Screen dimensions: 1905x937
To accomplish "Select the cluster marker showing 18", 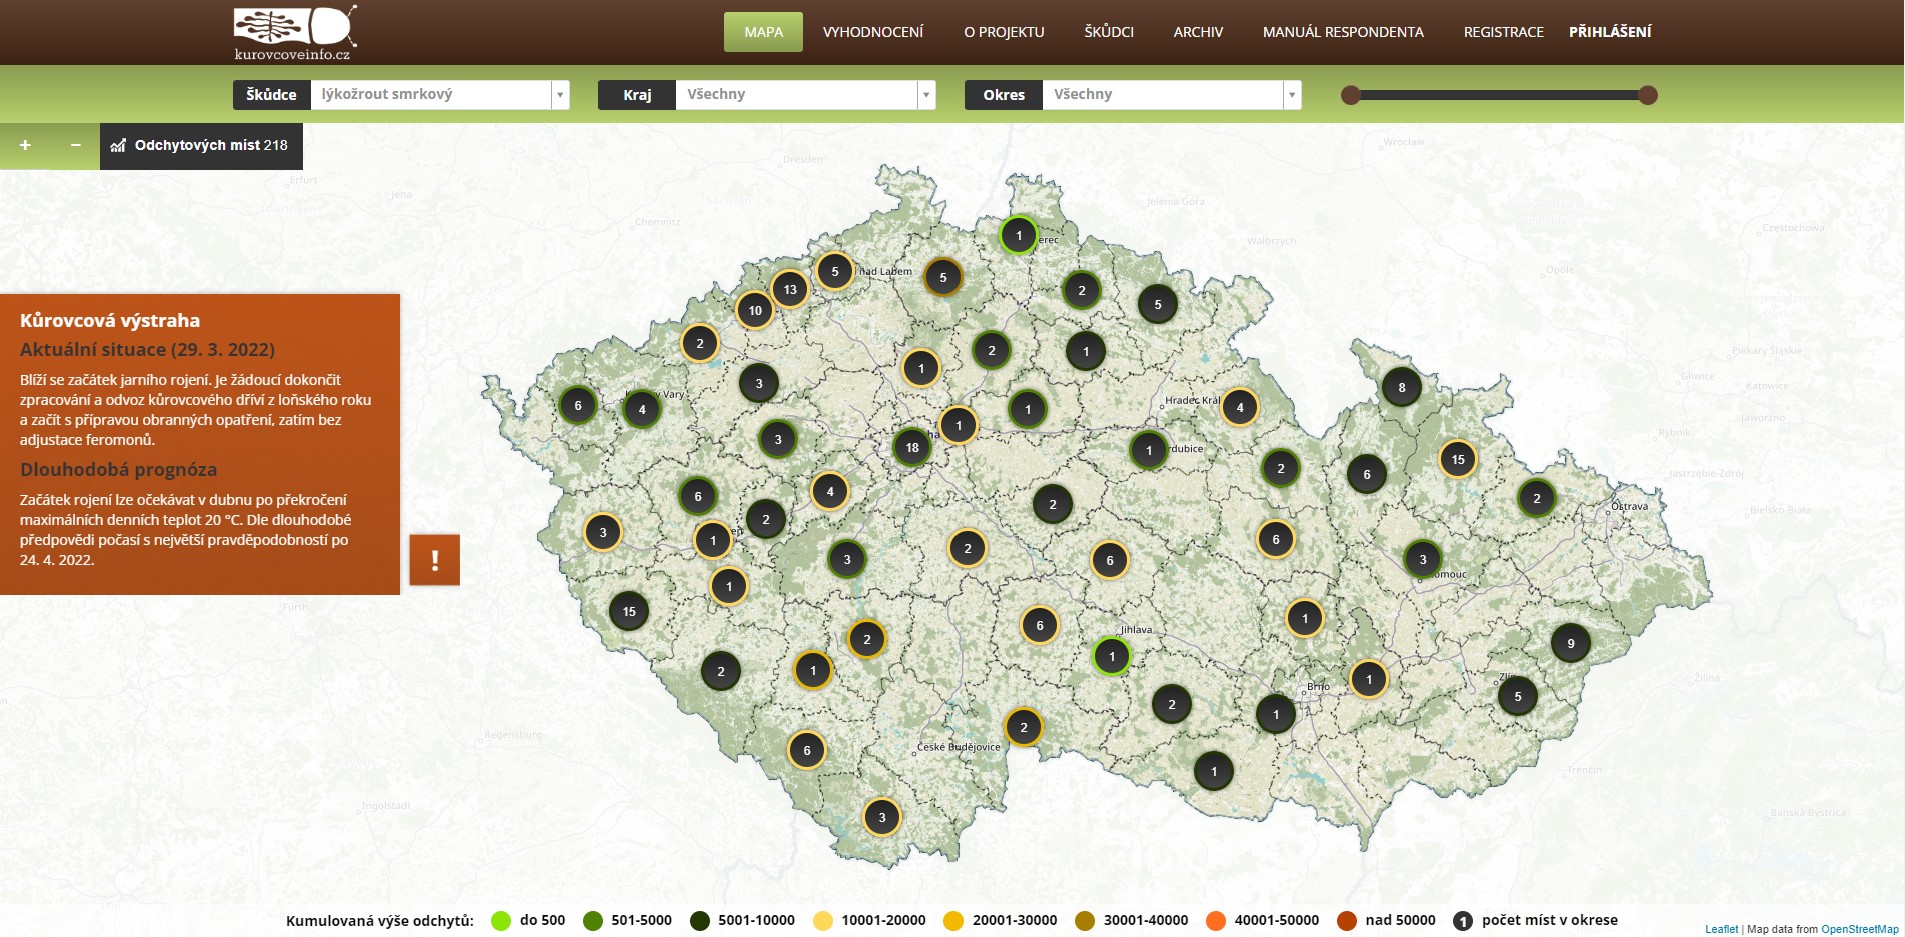I will pyautogui.click(x=911, y=448).
